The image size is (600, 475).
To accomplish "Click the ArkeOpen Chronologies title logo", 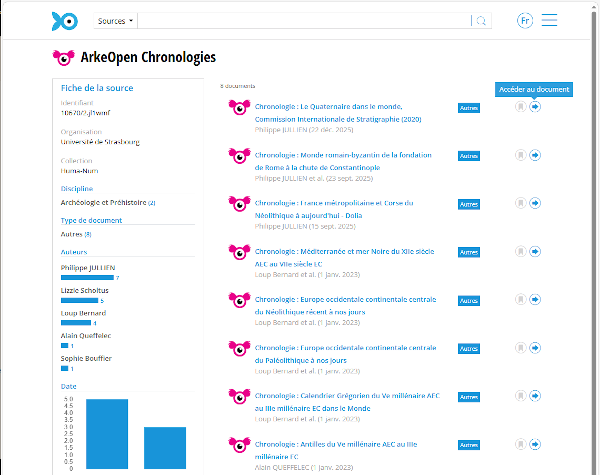I will 64,57.
